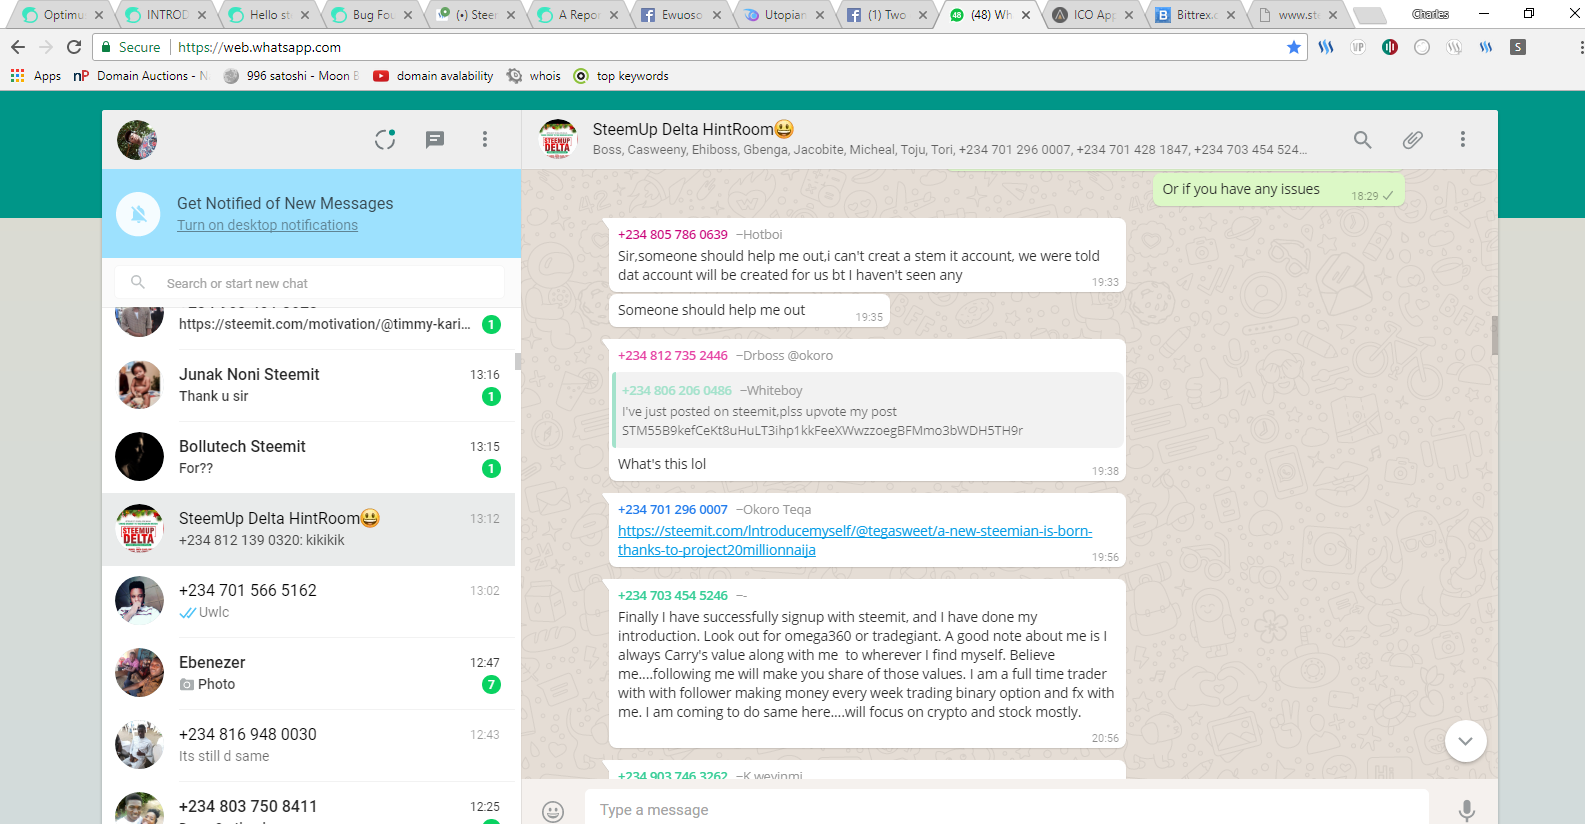1585x824 pixels.
Task: Open the three-dot menu in the chat header
Action: click(1463, 140)
